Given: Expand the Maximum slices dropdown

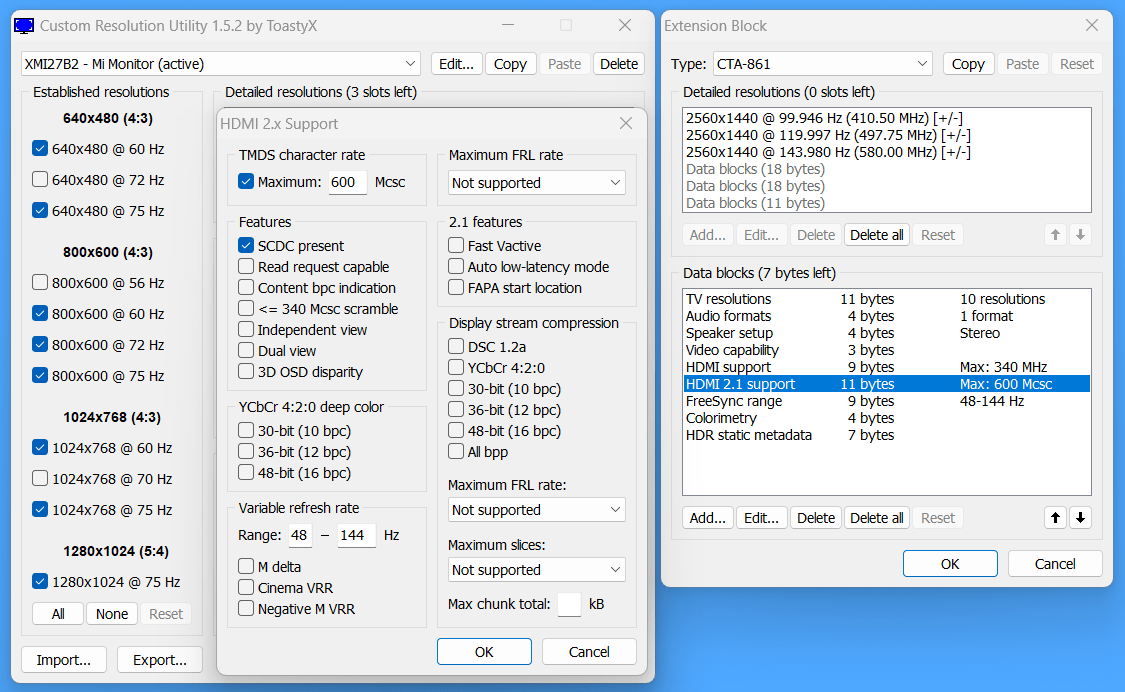Looking at the screenshot, I should [x=537, y=570].
